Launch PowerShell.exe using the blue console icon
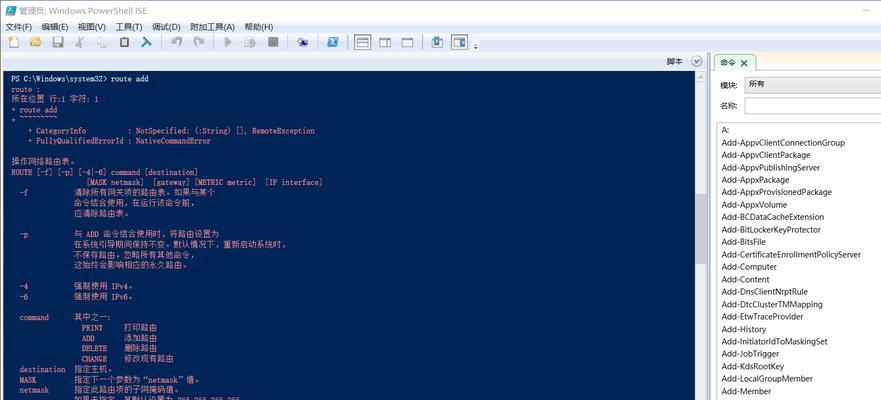Viewport: 881px width, 400px height. tap(333, 42)
